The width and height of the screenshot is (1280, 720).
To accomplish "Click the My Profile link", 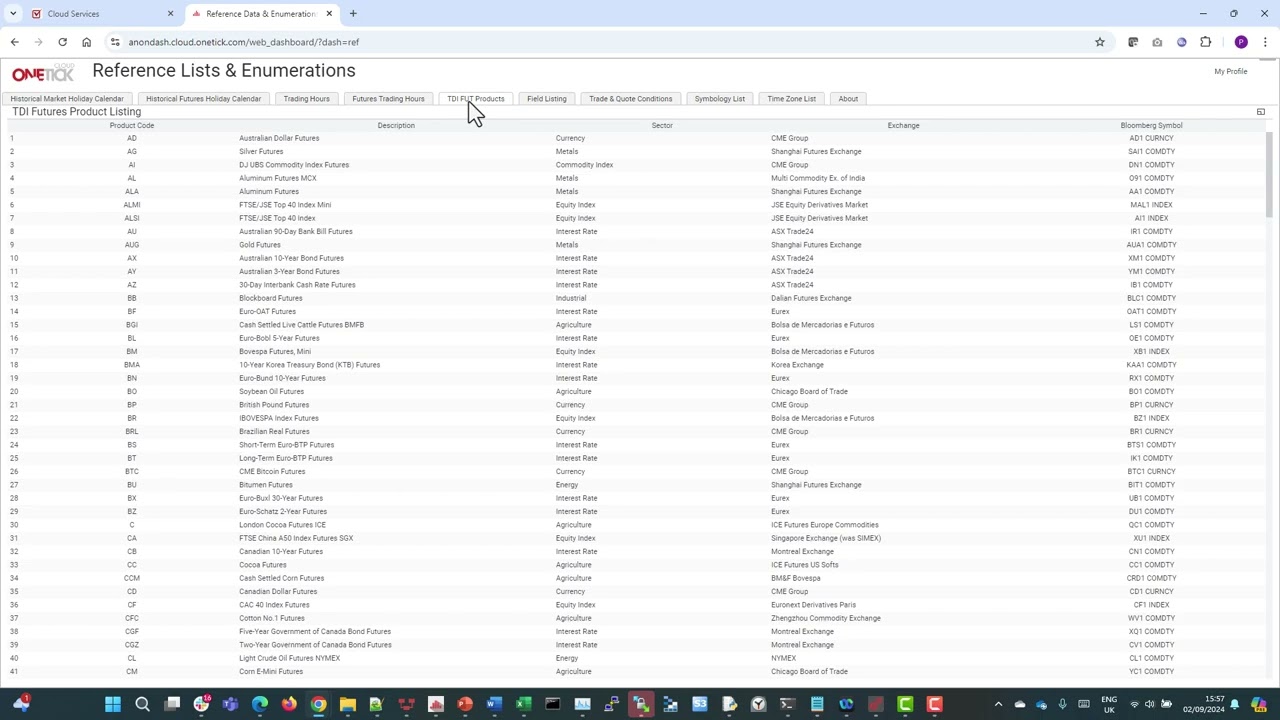I will pos(1230,71).
